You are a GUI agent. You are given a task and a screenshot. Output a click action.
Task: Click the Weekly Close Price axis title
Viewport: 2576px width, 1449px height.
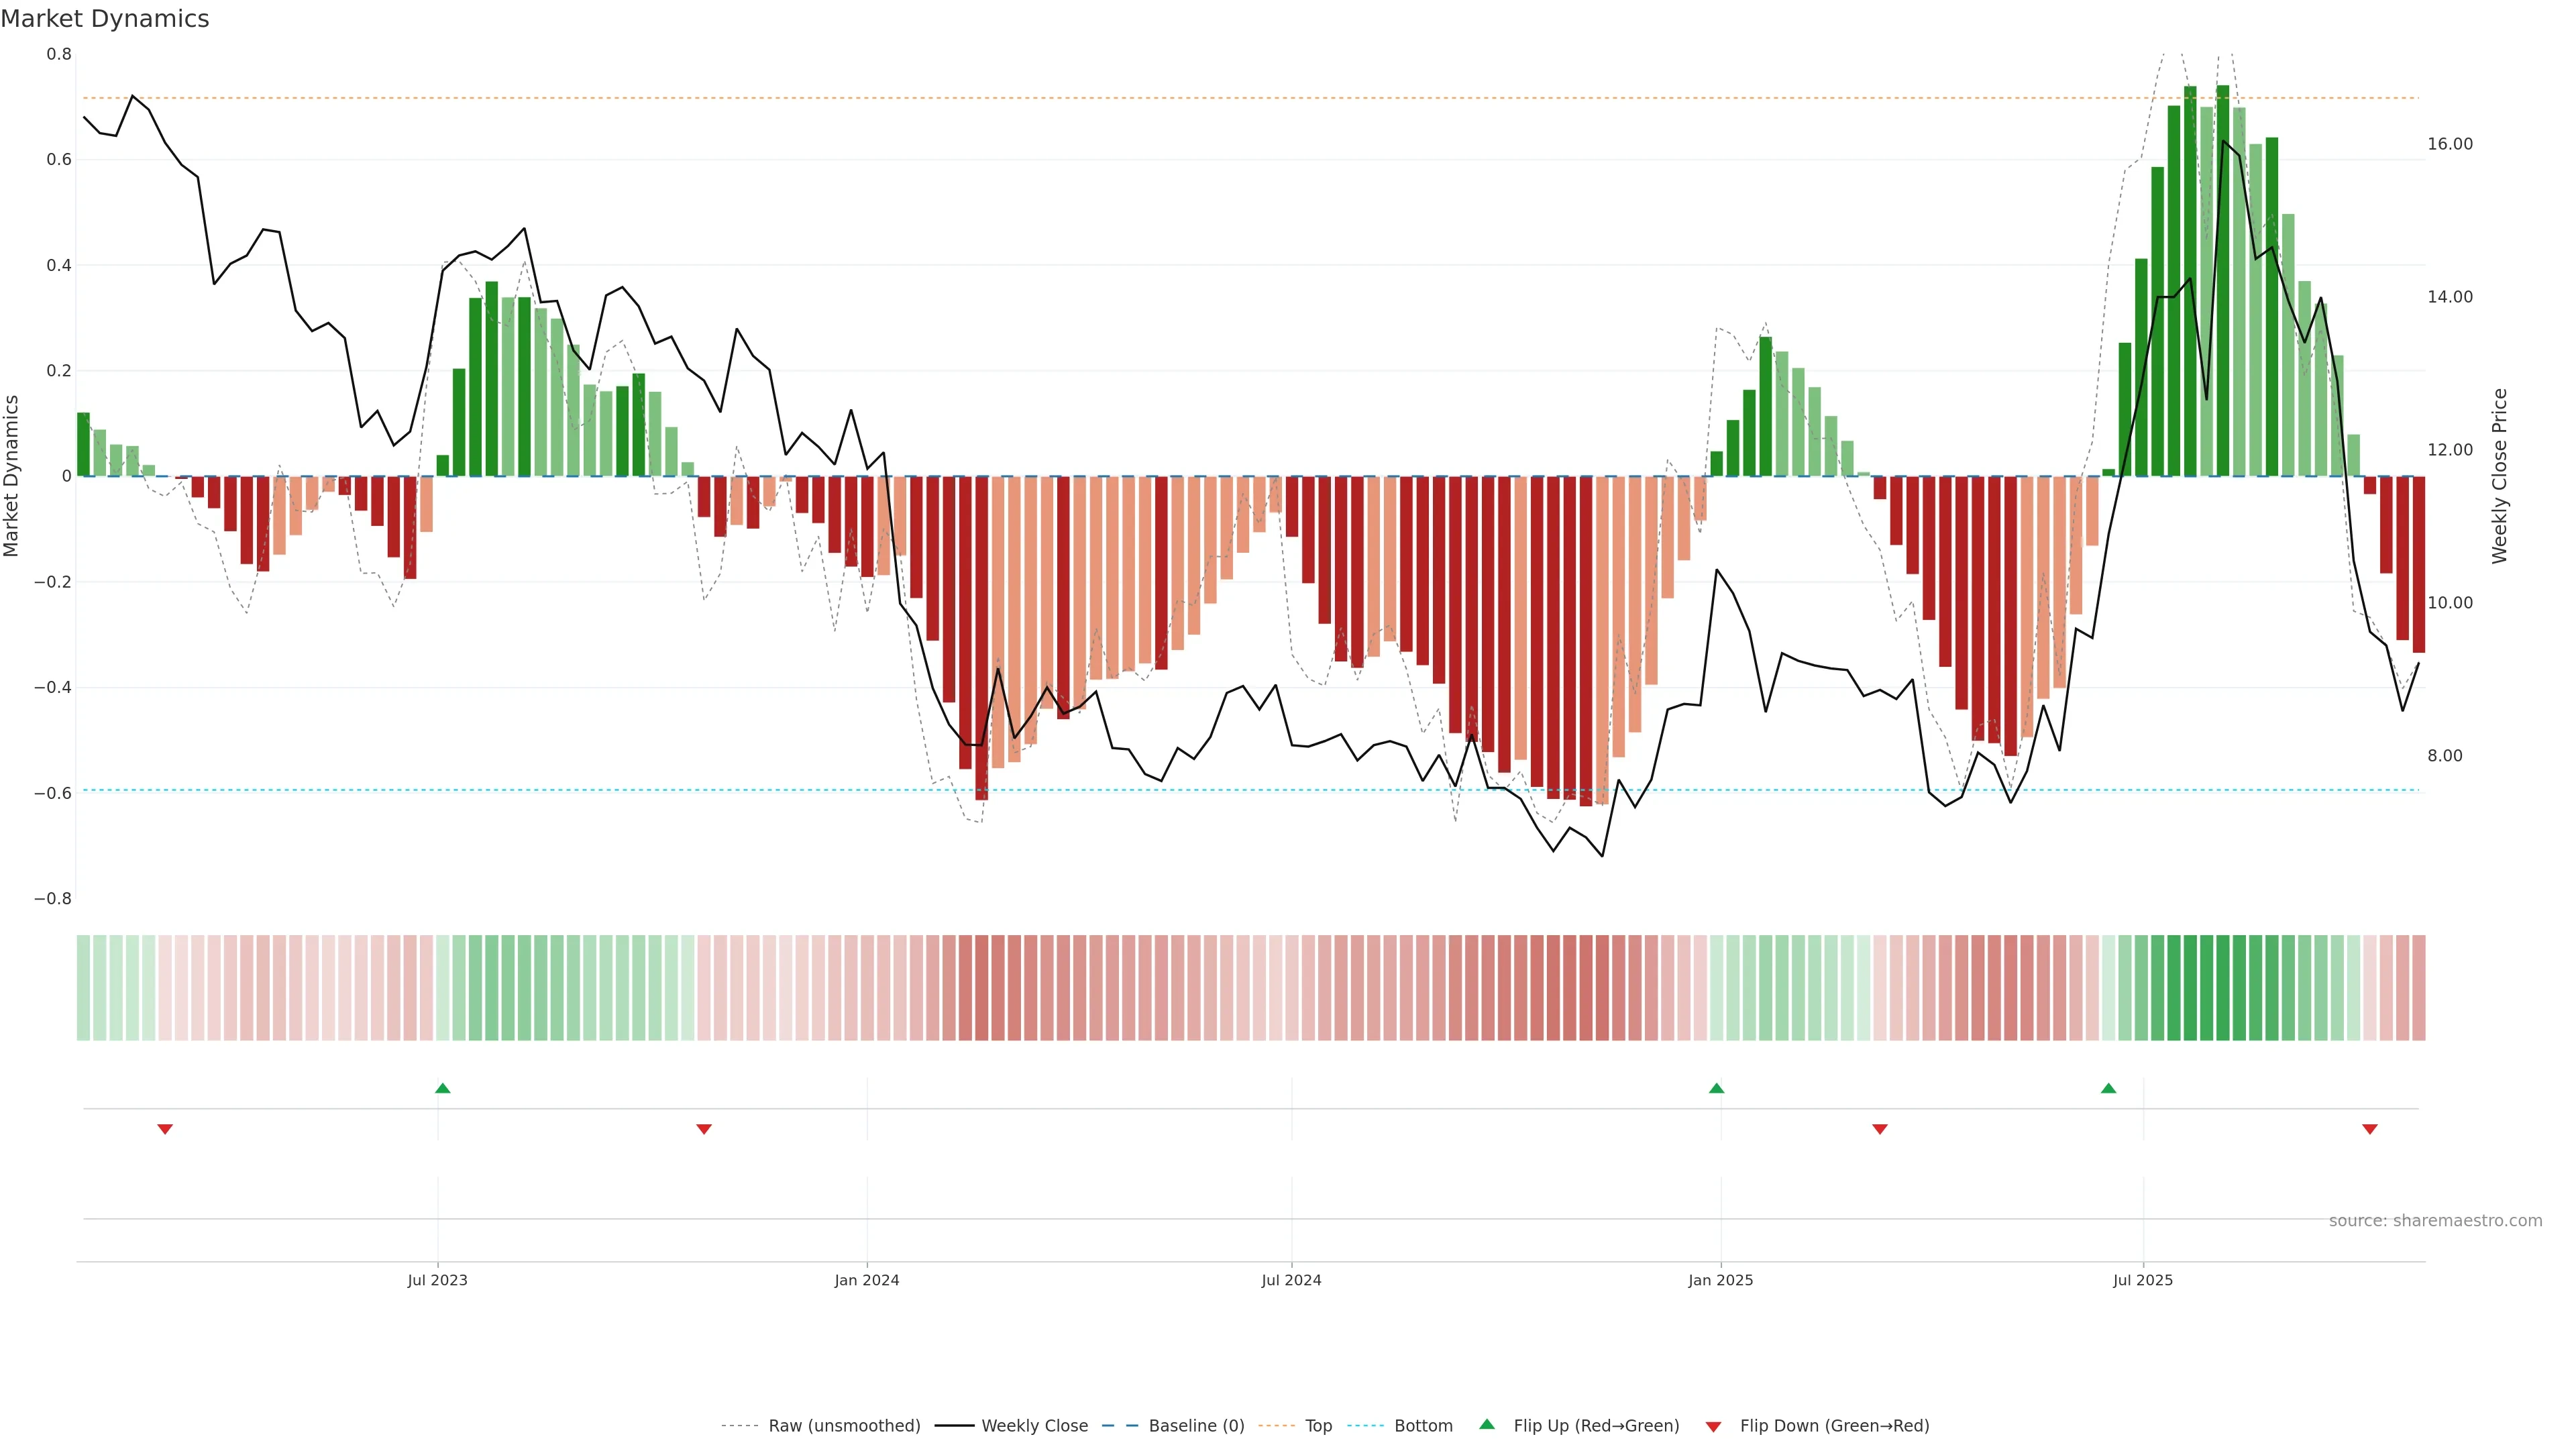[x=2500, y=476]
